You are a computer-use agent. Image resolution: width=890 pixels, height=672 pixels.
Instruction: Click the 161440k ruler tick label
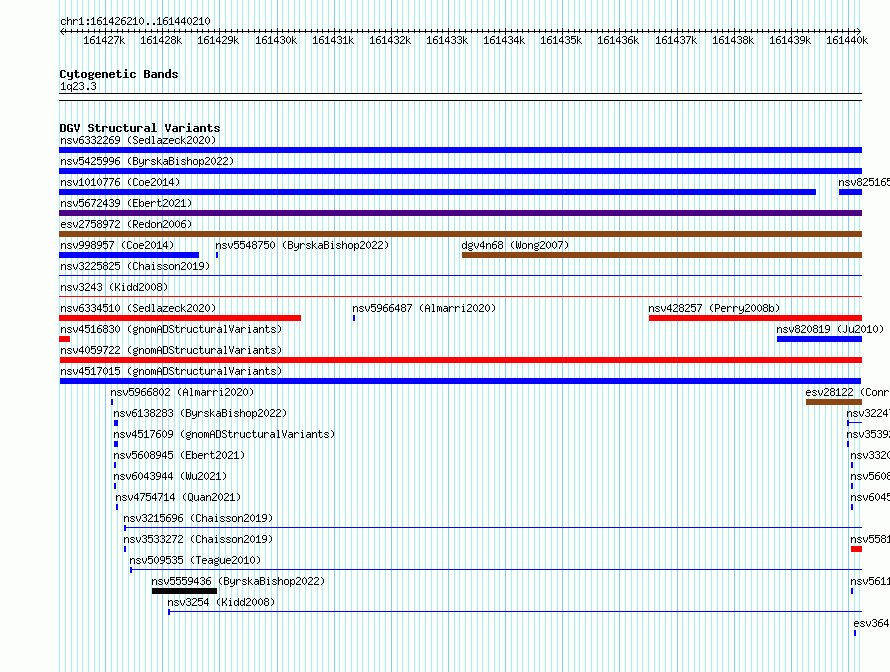(847, 40)
